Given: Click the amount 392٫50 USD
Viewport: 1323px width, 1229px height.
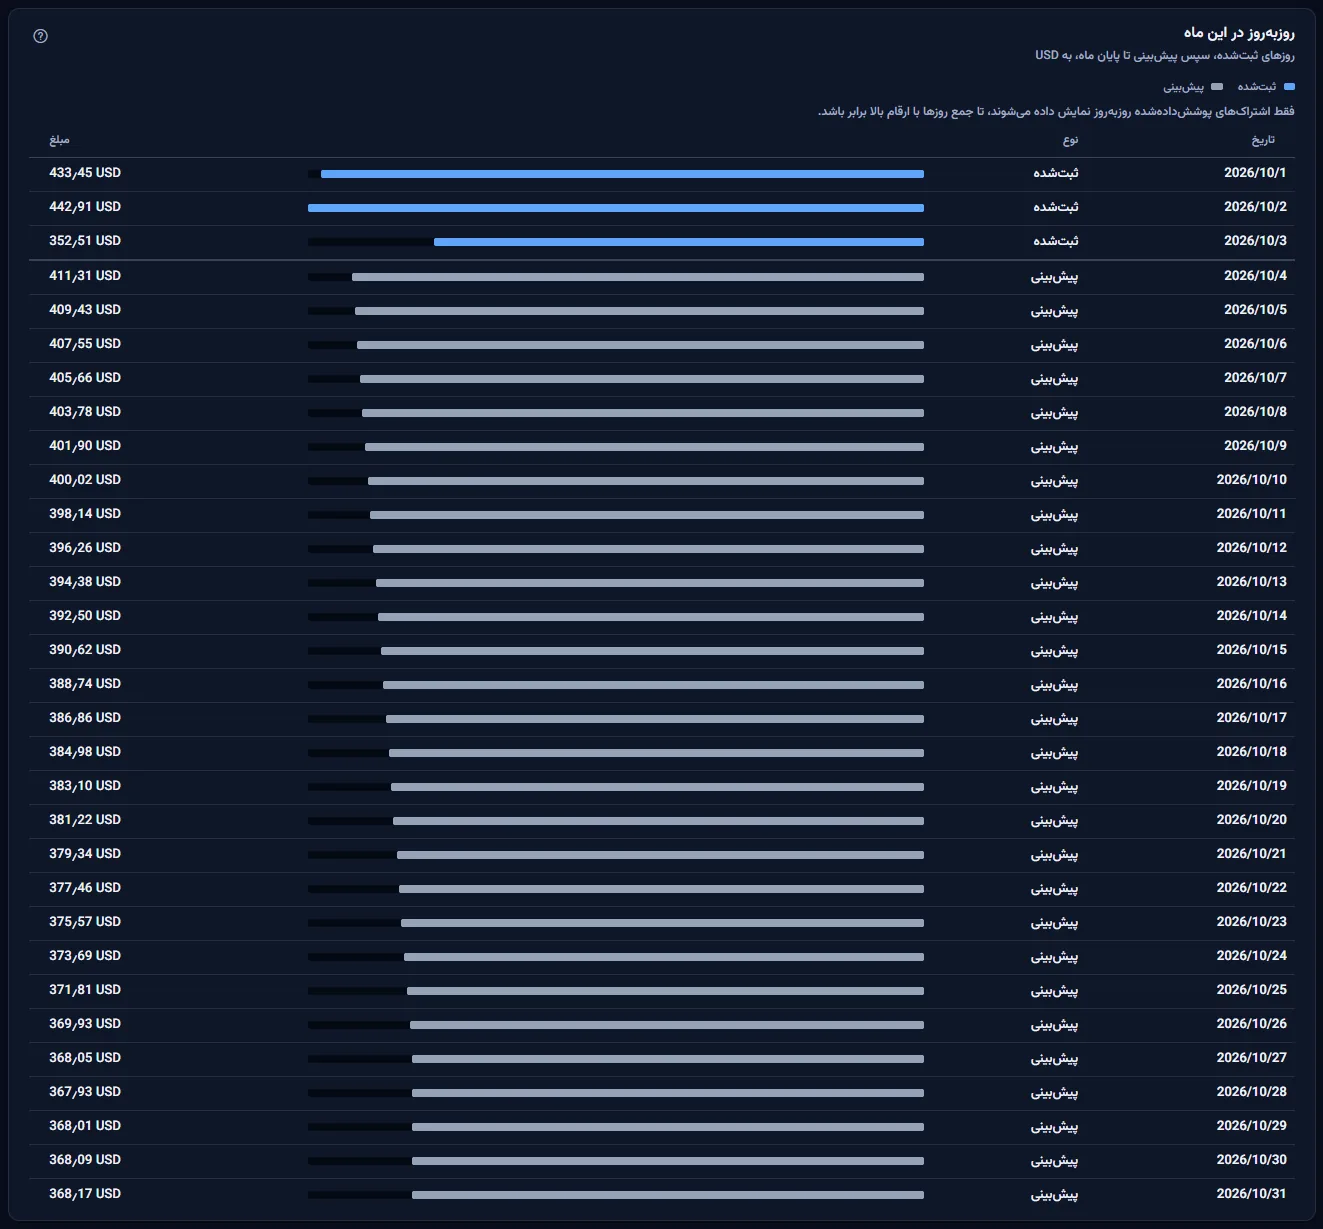Looking at the screenshot, I should click(x=85, y=616).
